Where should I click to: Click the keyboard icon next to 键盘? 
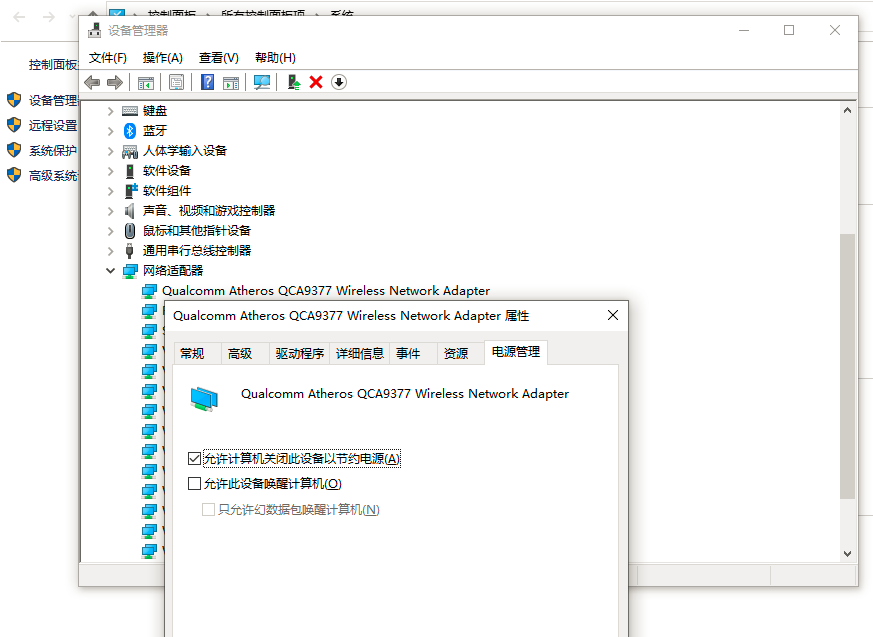coord(130,111)
